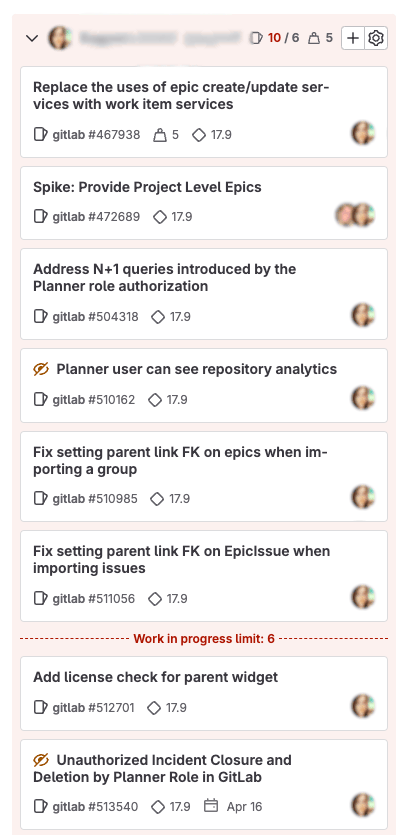Open 'Replace the uses of epic create/update services' issue

(181, 95)
